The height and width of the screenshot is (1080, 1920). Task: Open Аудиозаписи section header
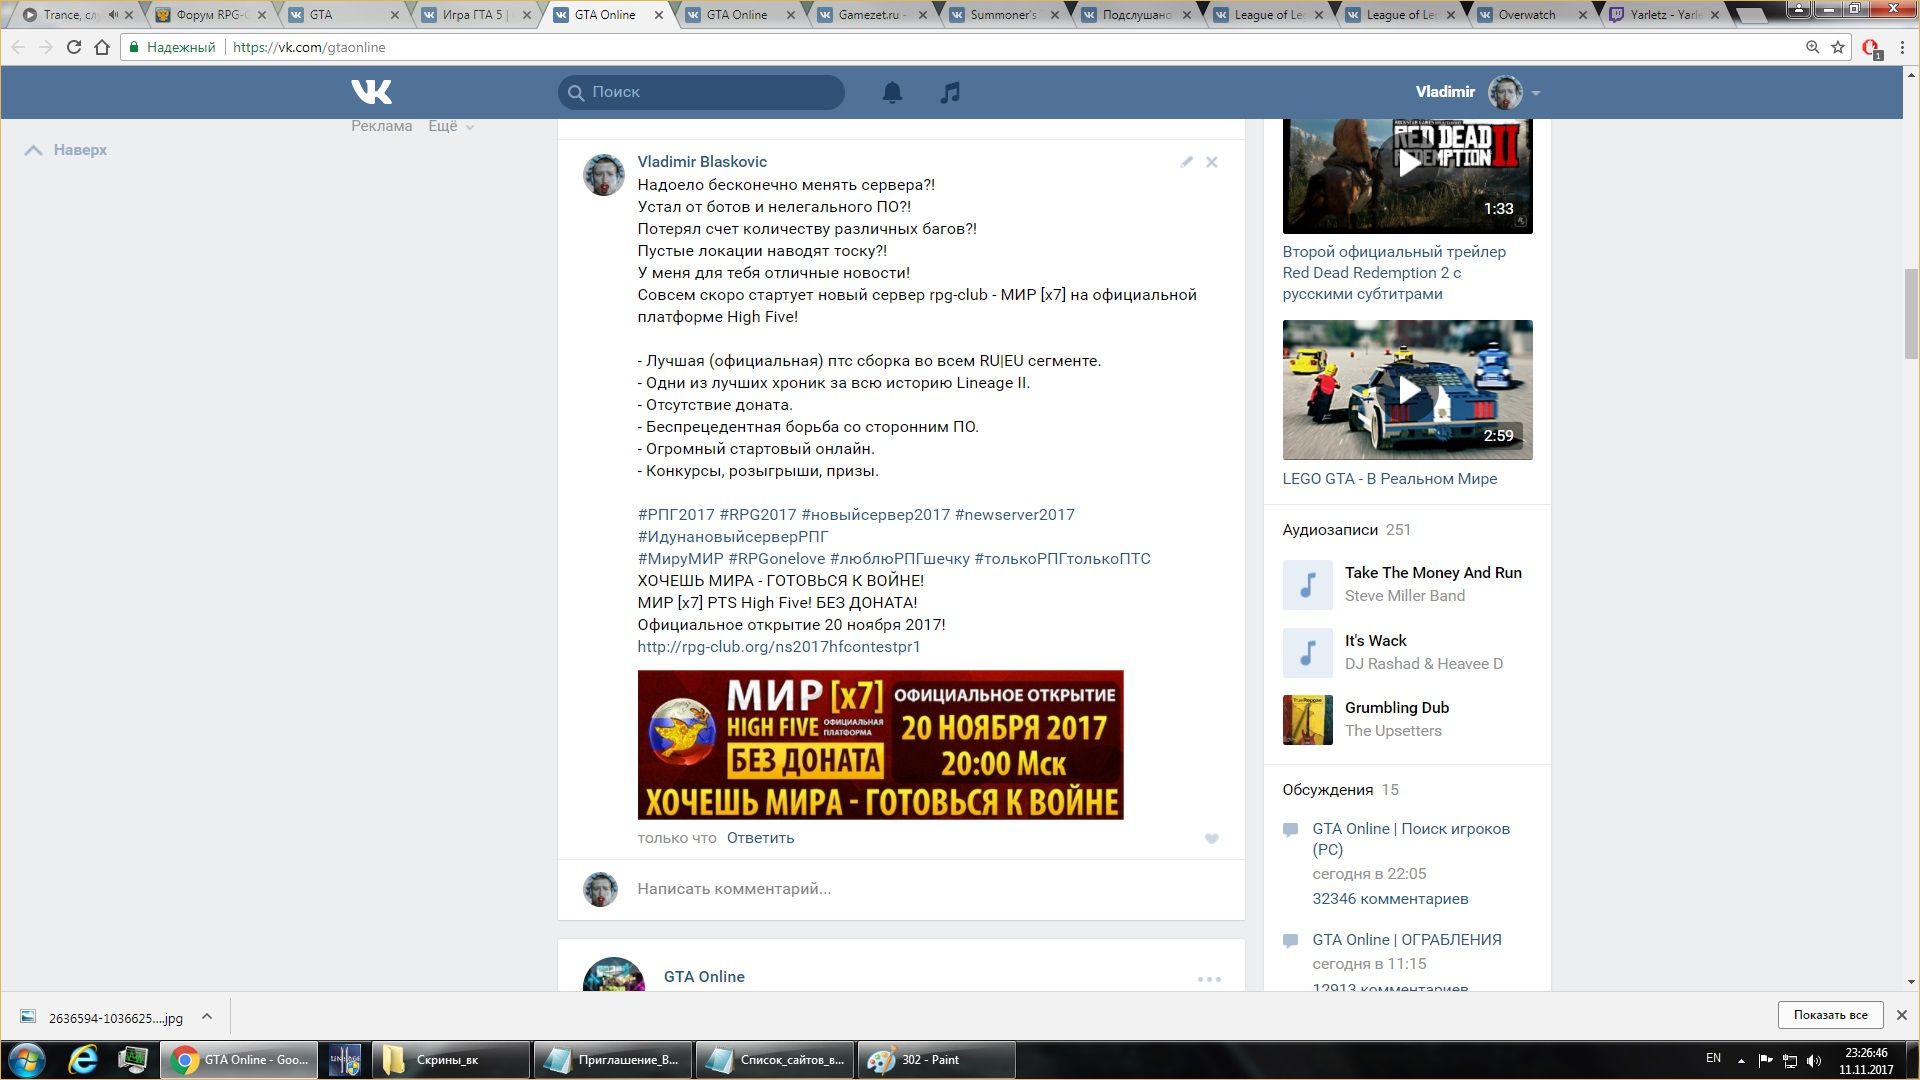point(1330,530)
